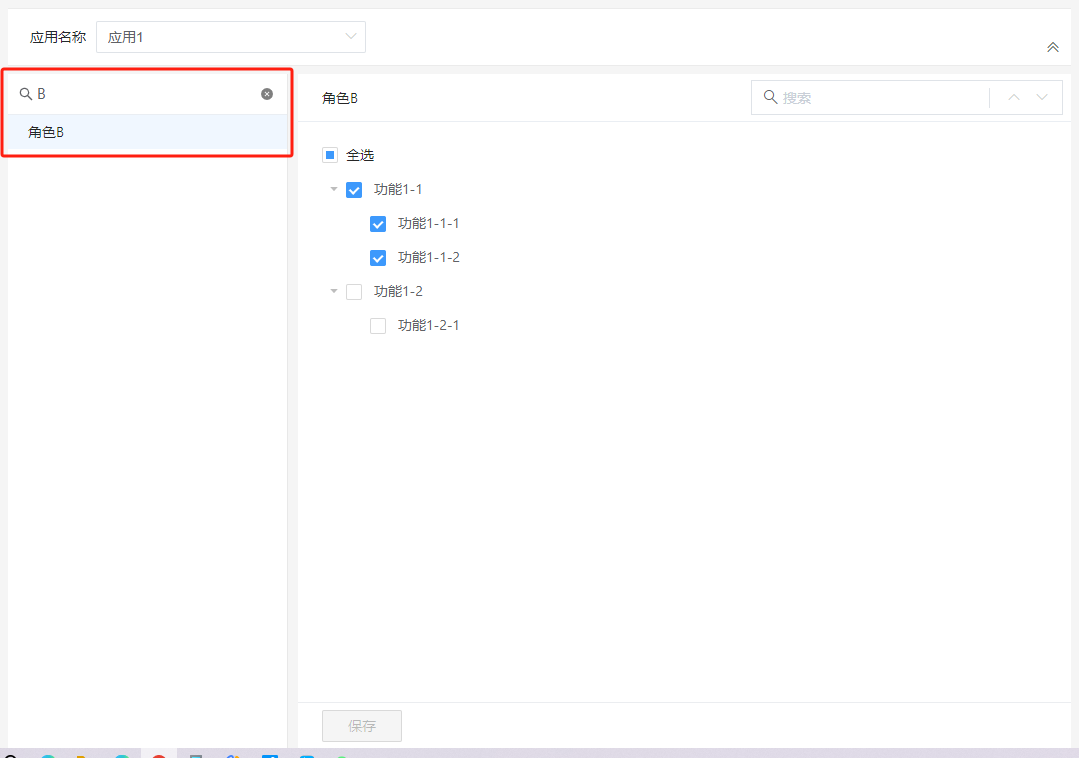This screenshot has height=758, width=1079.
Task: Collapse the 功能1-1 tree node arrow
Action: (334, 189)
